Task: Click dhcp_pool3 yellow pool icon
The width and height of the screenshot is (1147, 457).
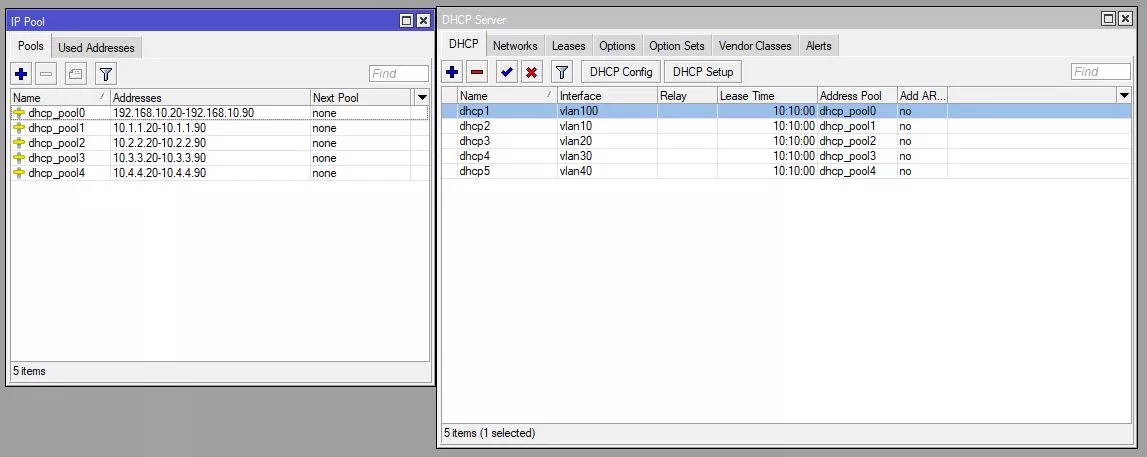Action: (19, 158)
